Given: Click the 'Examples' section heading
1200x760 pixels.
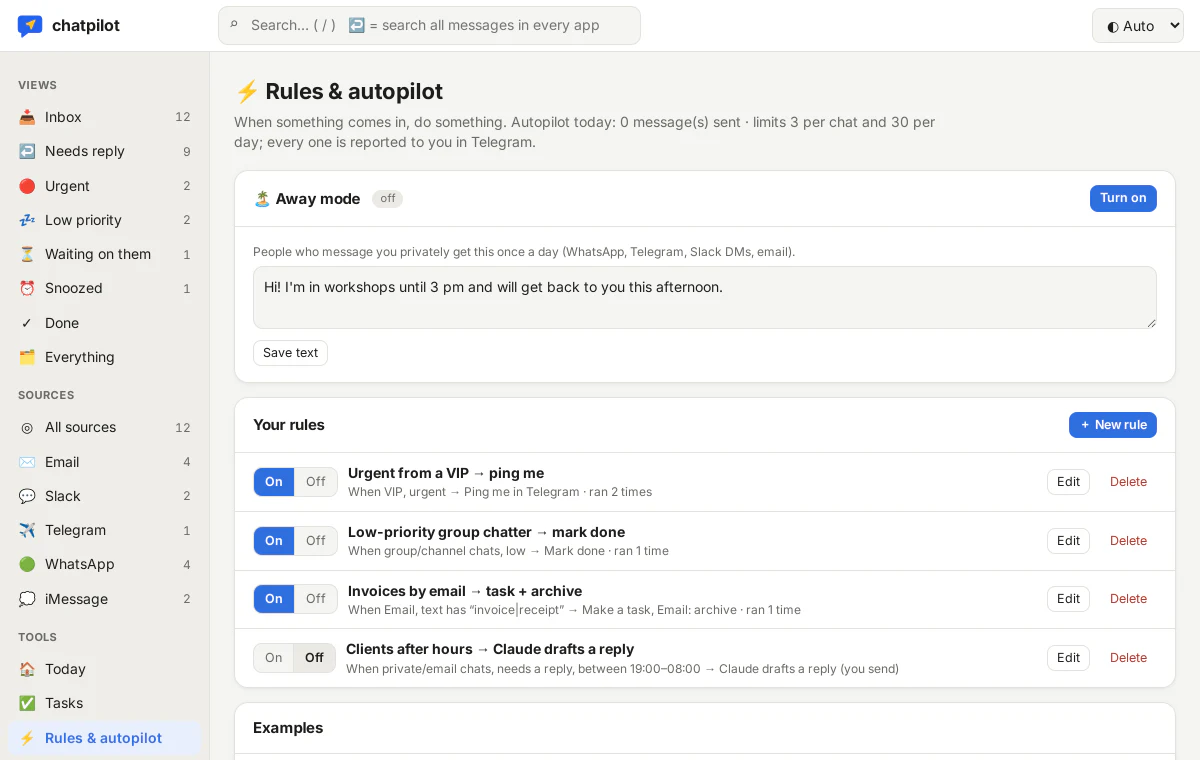Looking at the screenshot, I should pyautogui.click(x=288, y=728).
